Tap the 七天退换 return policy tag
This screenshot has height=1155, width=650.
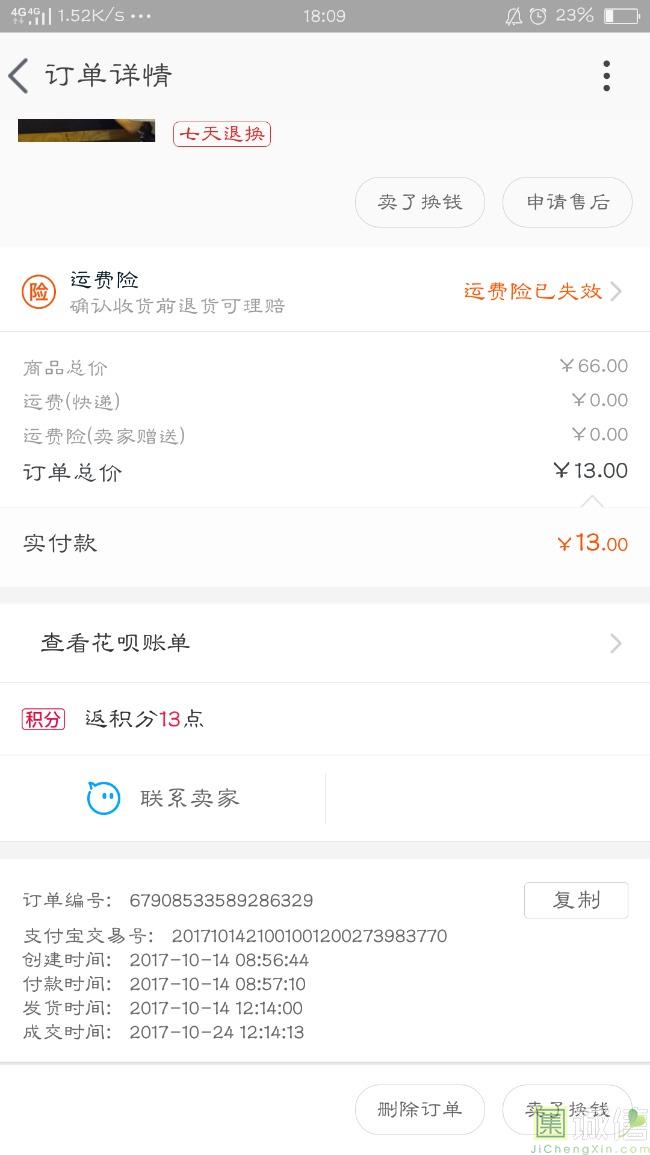(x=222, y=133)
